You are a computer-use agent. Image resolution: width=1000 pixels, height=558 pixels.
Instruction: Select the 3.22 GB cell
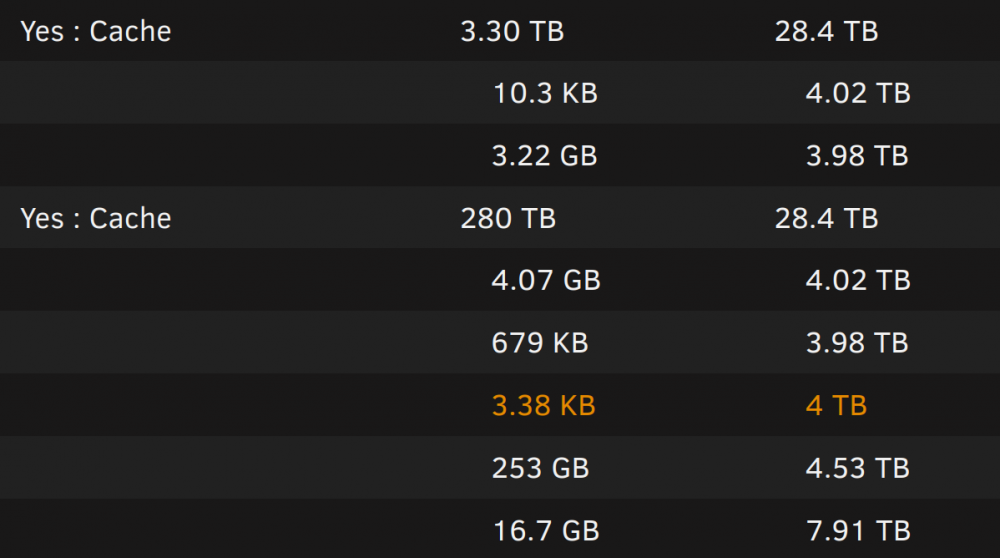coord(544,156)
